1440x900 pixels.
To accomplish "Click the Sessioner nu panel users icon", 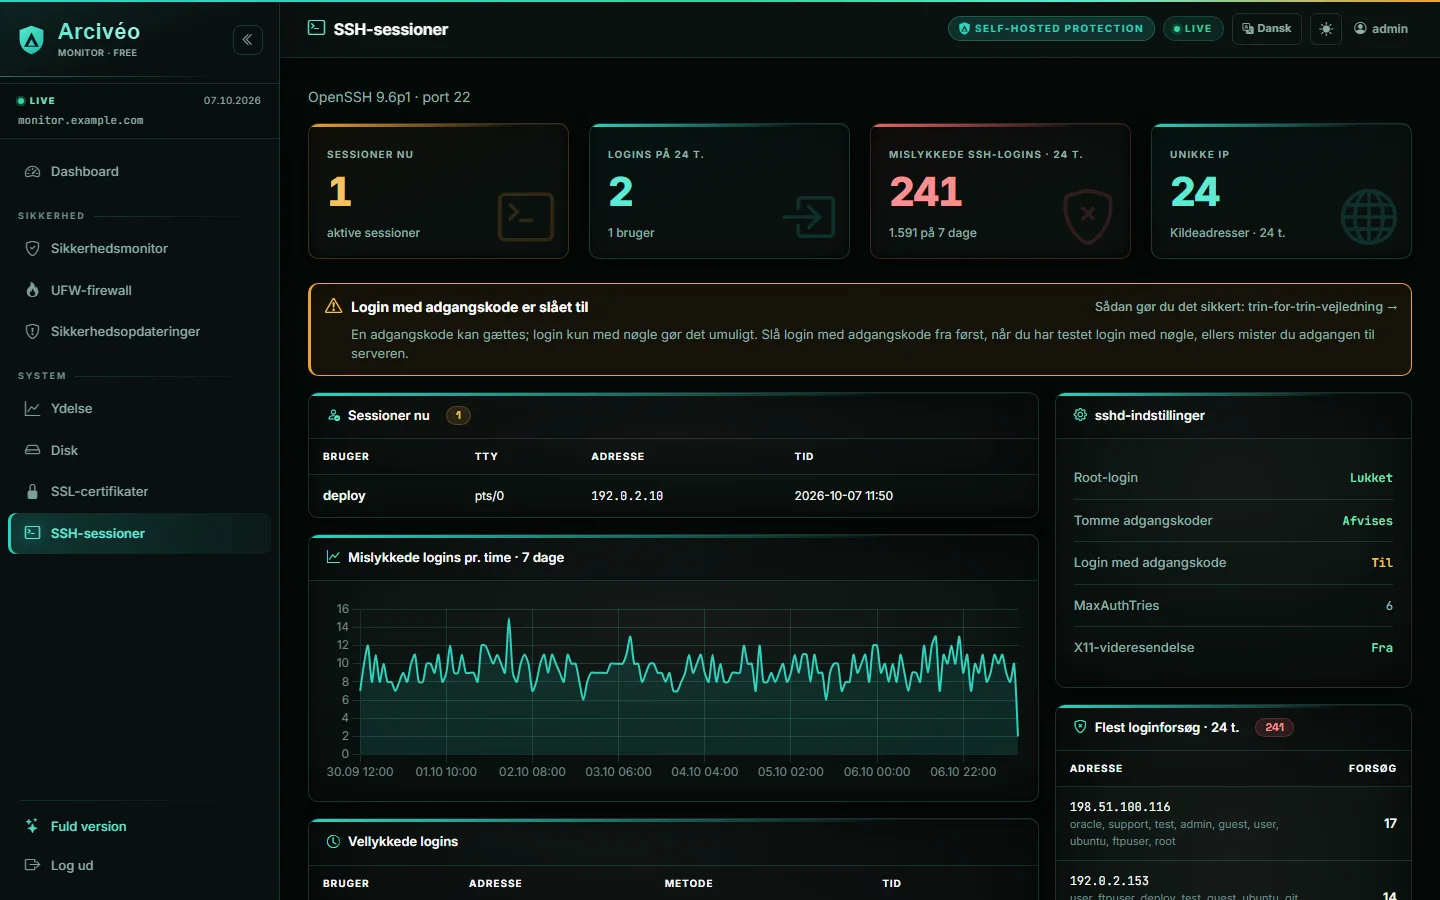I will (x=334, y=415).
